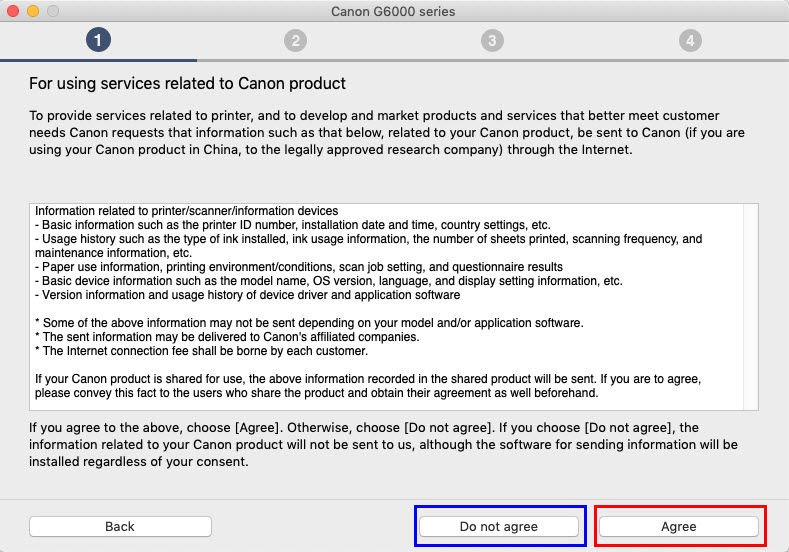Decline with the Do not agree button
The width and height of the screenshot is (789, 552).
(499, 526)
